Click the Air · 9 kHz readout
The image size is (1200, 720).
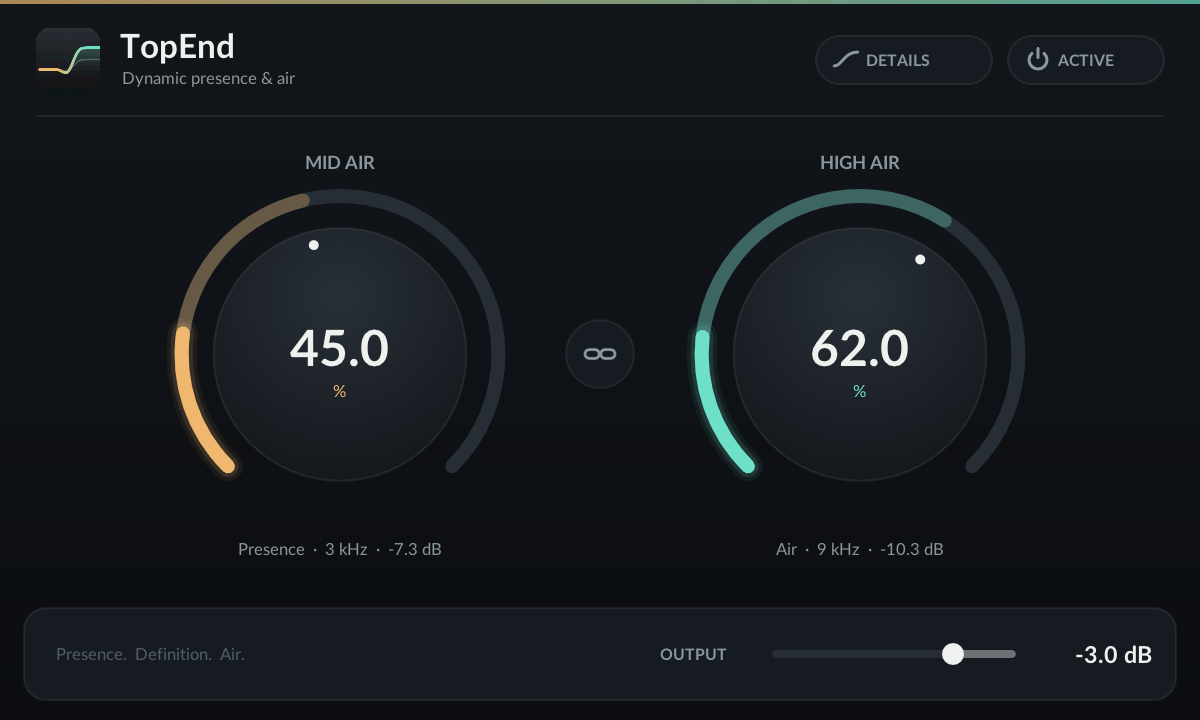[860, 549]
